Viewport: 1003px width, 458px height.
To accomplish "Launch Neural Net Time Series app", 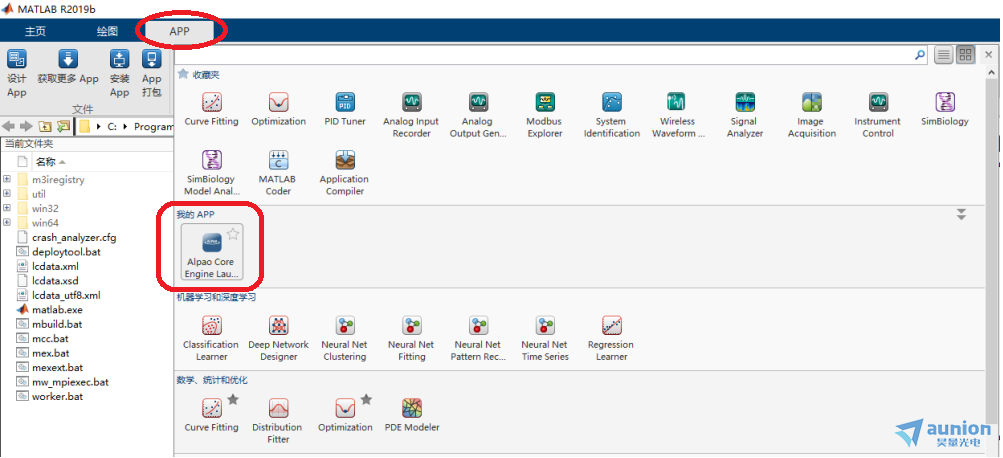I will click(x=544, y=338).
